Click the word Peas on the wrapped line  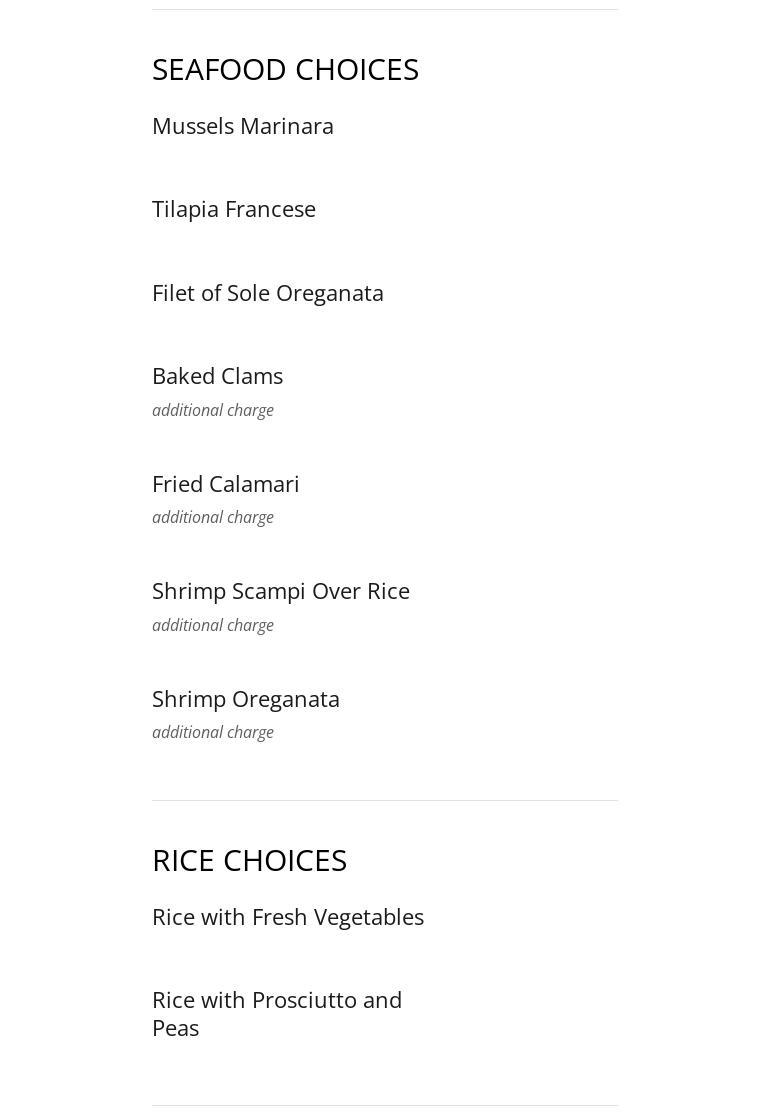tap(176, 1028)
